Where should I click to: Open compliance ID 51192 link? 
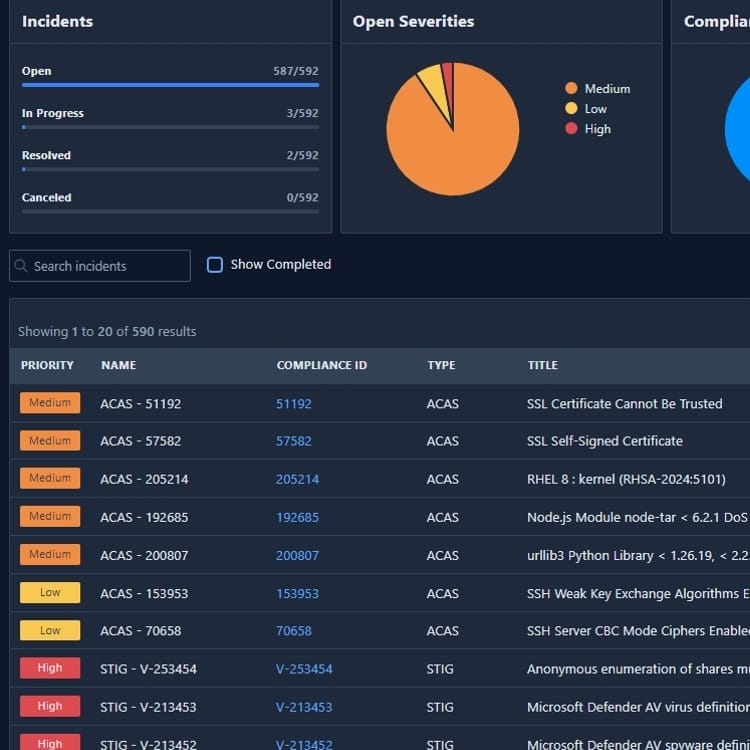[x=294, y=404]
